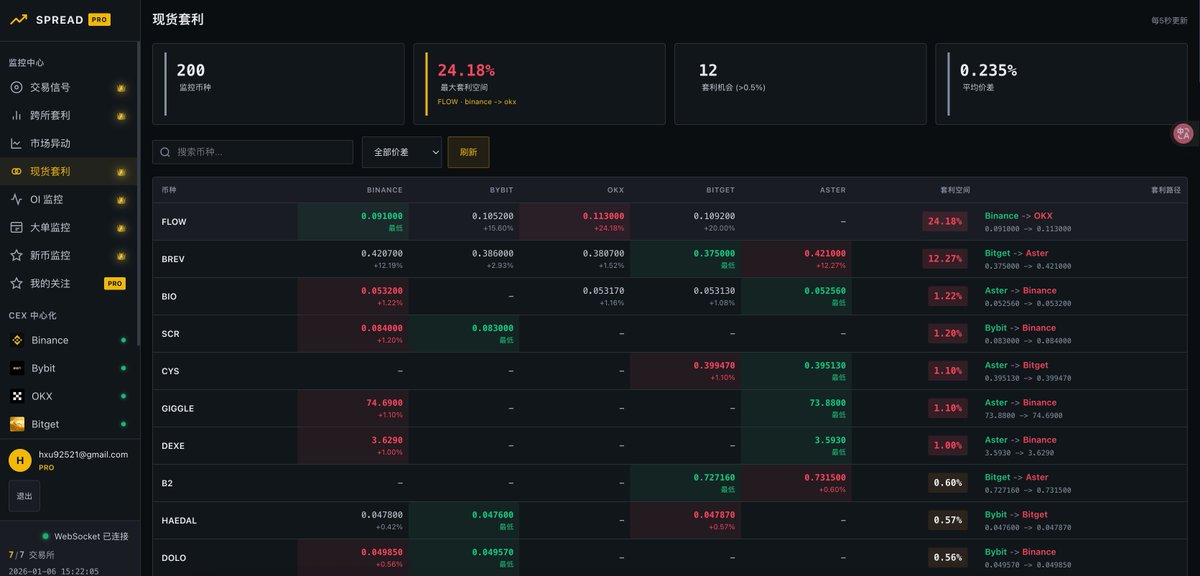Click the OKX exchange logo
This screenshot has width=1200, height=576.
click(17, 396)
